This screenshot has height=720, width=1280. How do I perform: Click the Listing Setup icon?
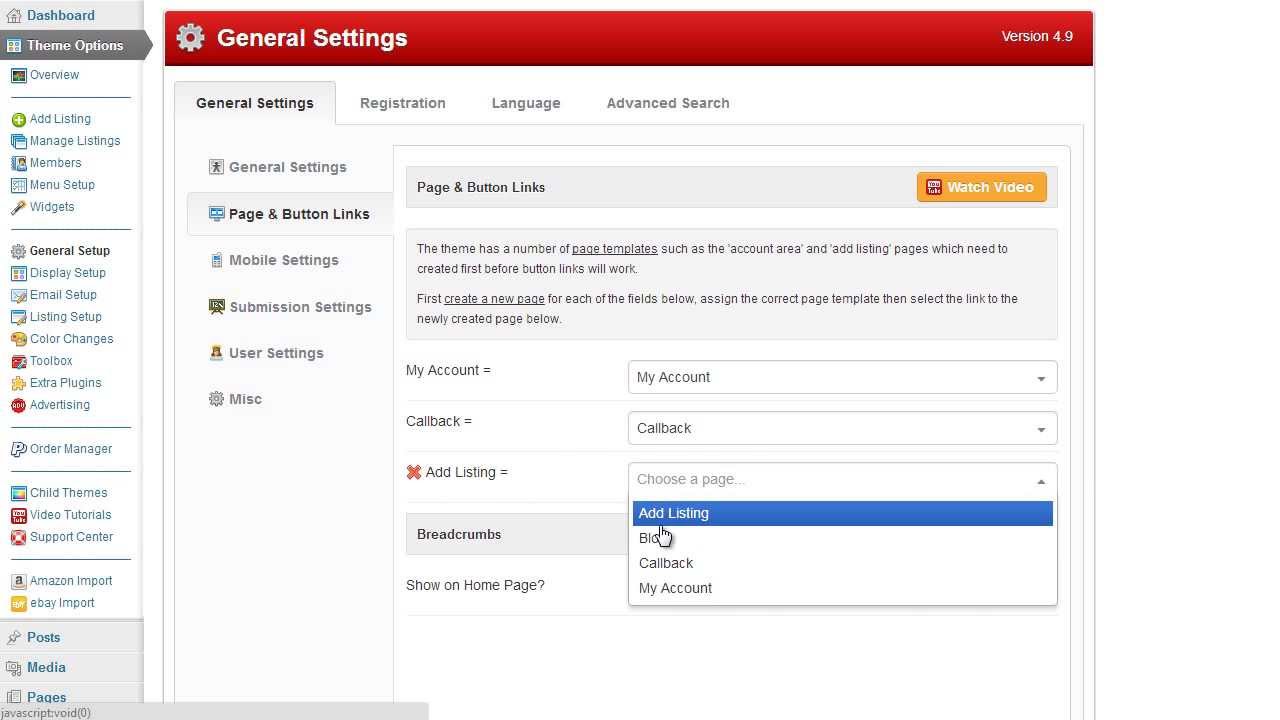click(18, 317)
